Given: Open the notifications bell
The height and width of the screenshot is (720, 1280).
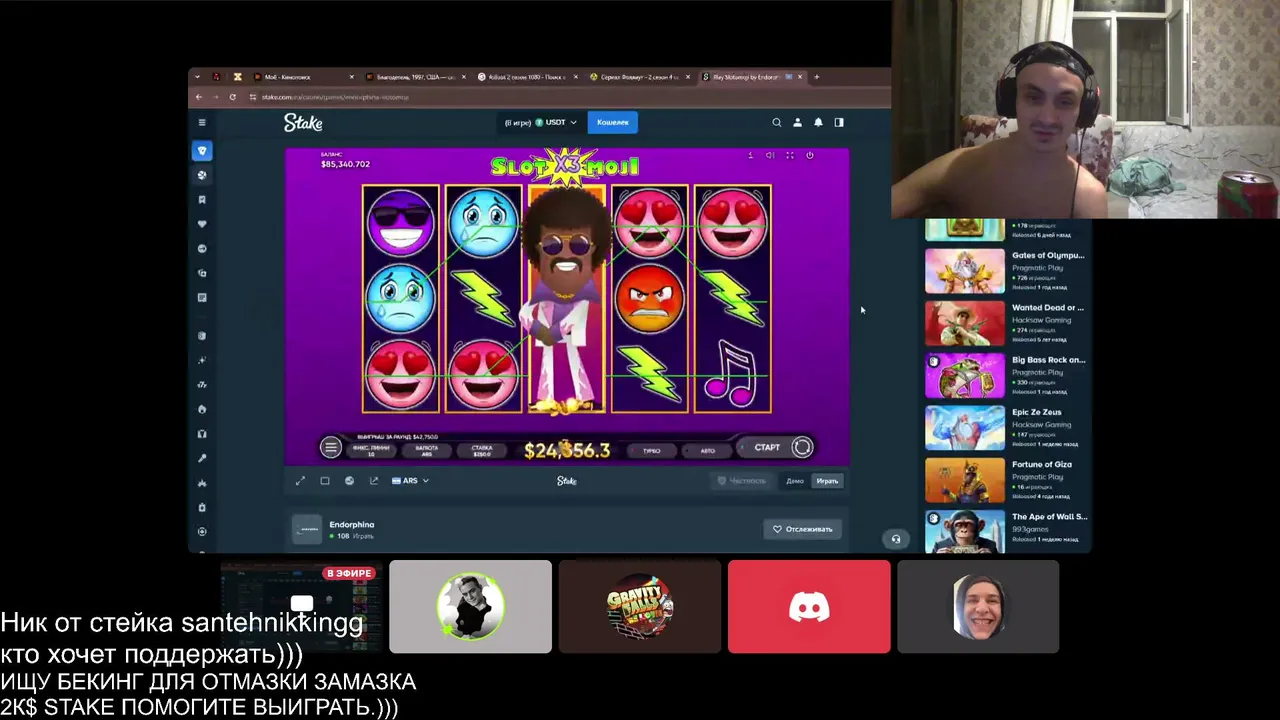Looking at the screenshot, I should pos(818,122).
